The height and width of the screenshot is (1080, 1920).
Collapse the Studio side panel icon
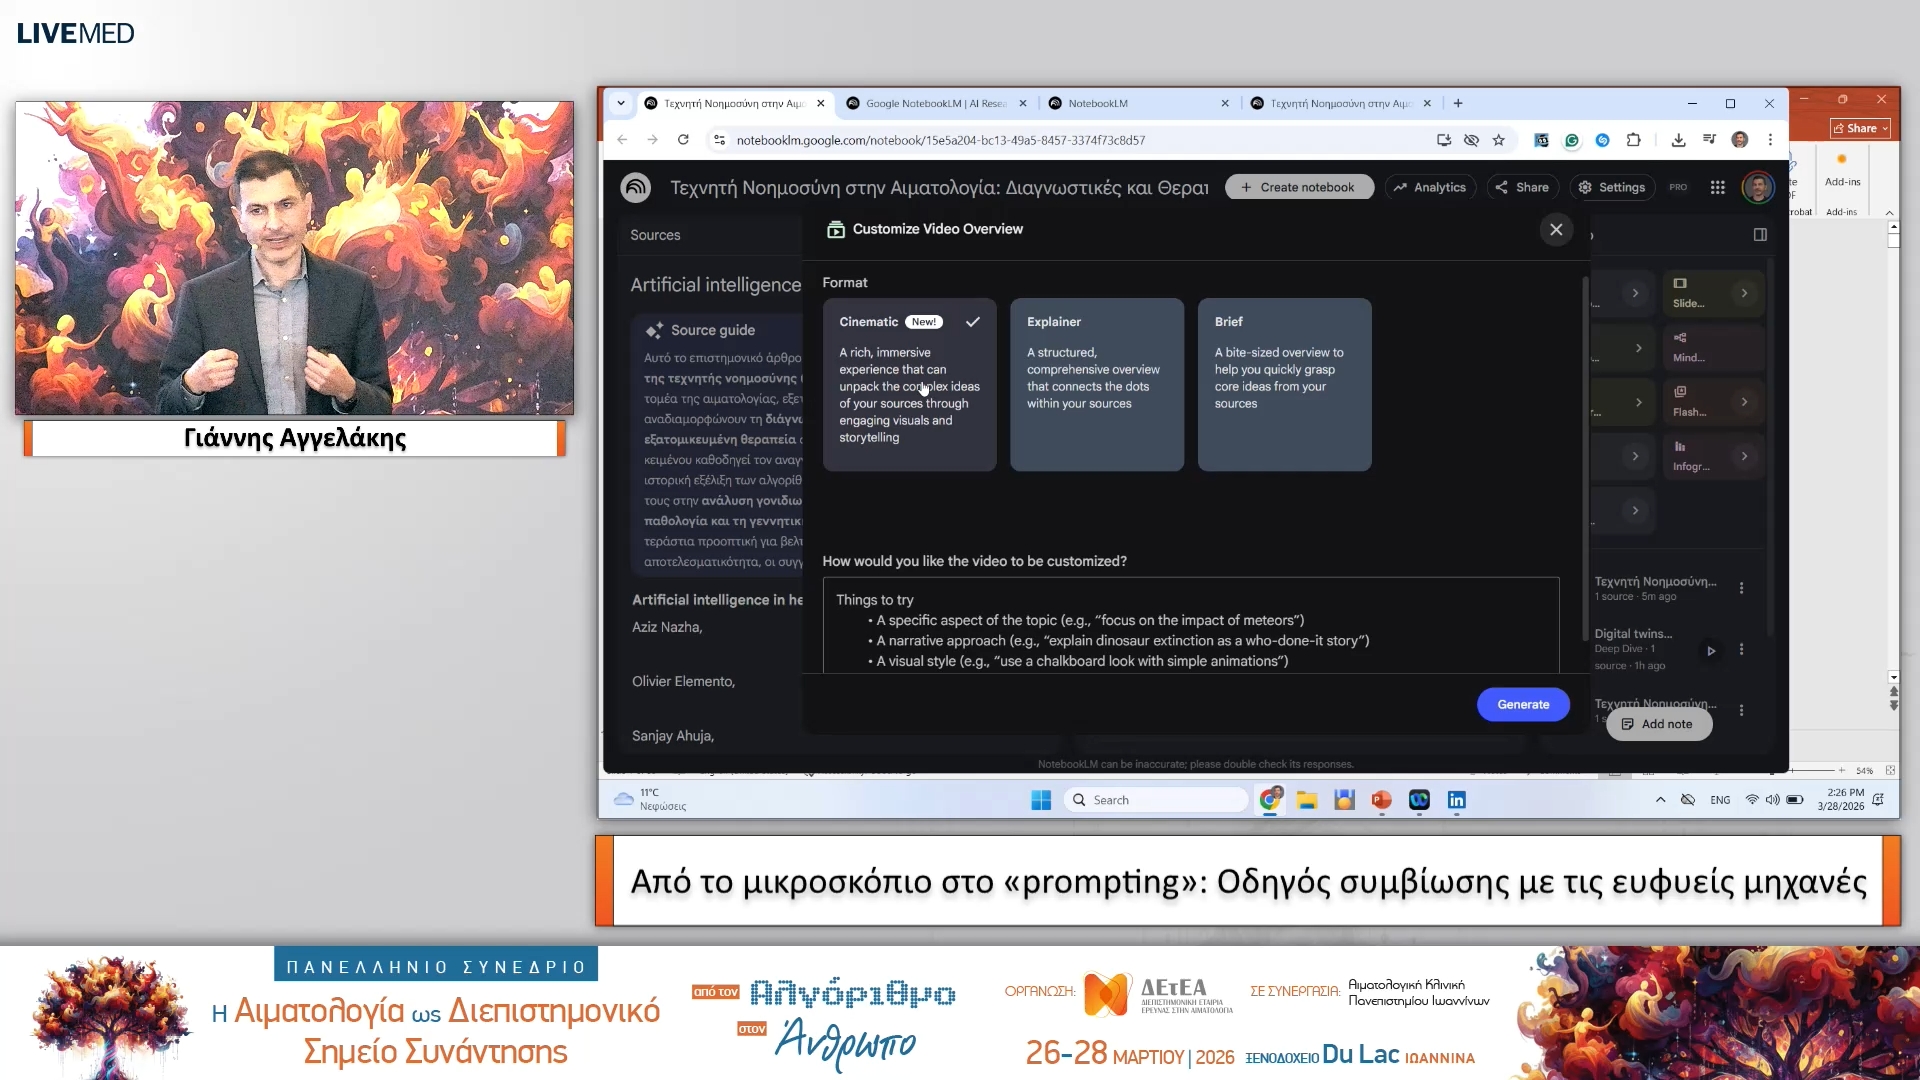coord(1760,235)
